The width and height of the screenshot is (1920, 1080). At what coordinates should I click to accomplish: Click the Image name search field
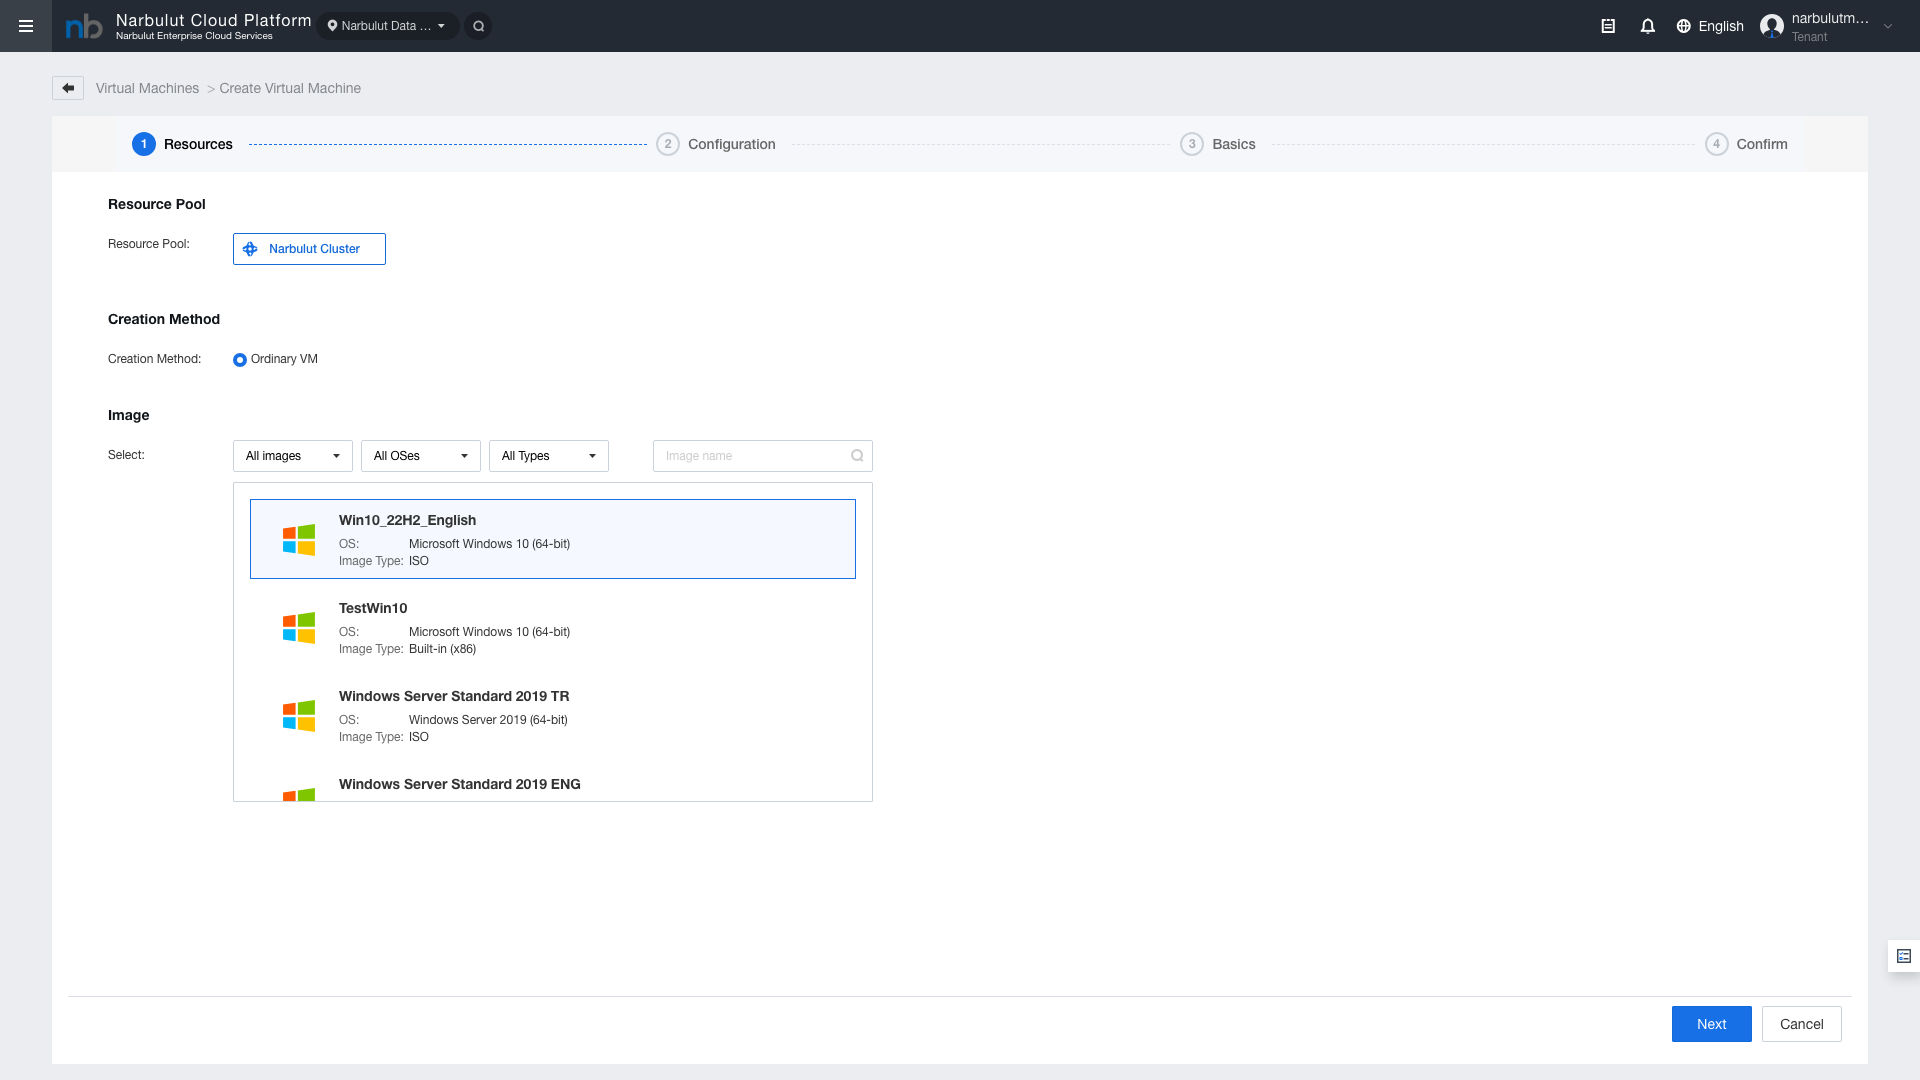(x=763, y=456)
